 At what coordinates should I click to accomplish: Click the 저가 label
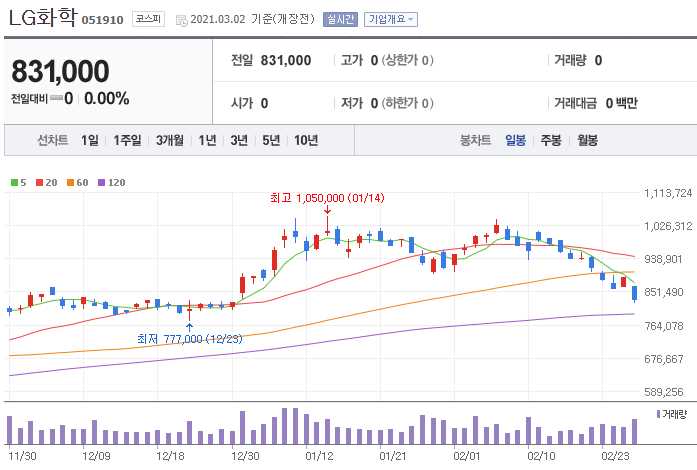(x=352, y=103)
